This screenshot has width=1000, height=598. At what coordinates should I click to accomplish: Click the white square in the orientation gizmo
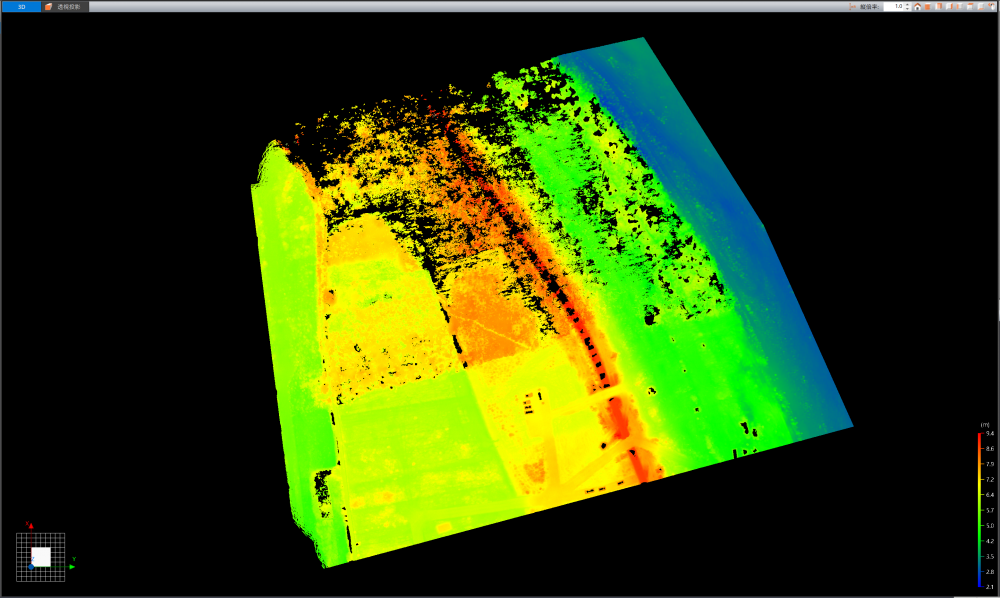[x=41, y=557]
